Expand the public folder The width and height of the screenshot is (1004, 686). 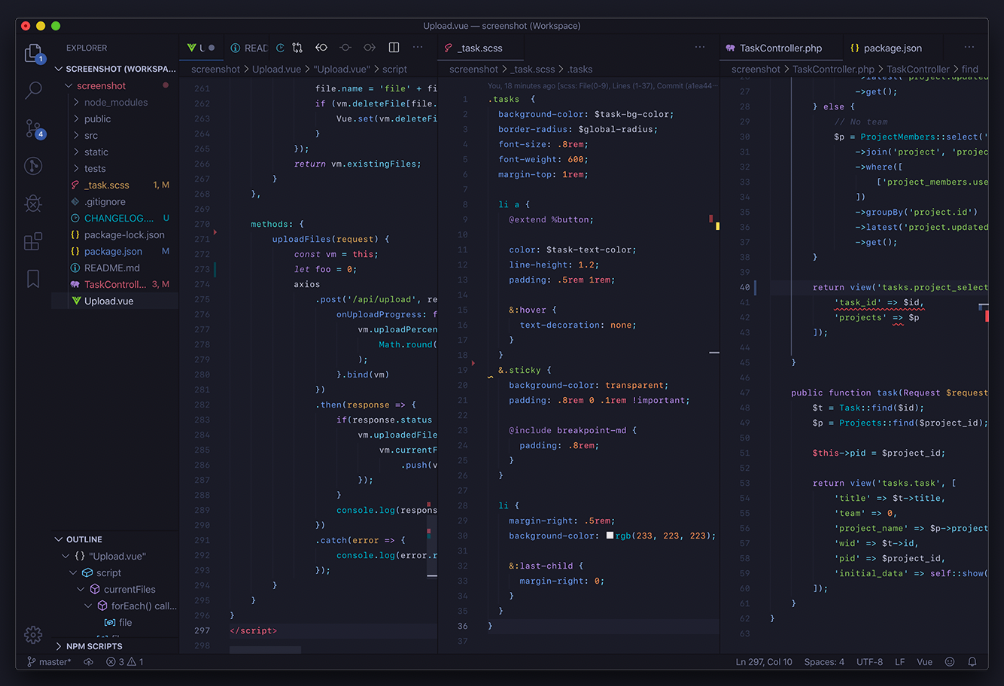pyautogui.click(x=76, y=119)
